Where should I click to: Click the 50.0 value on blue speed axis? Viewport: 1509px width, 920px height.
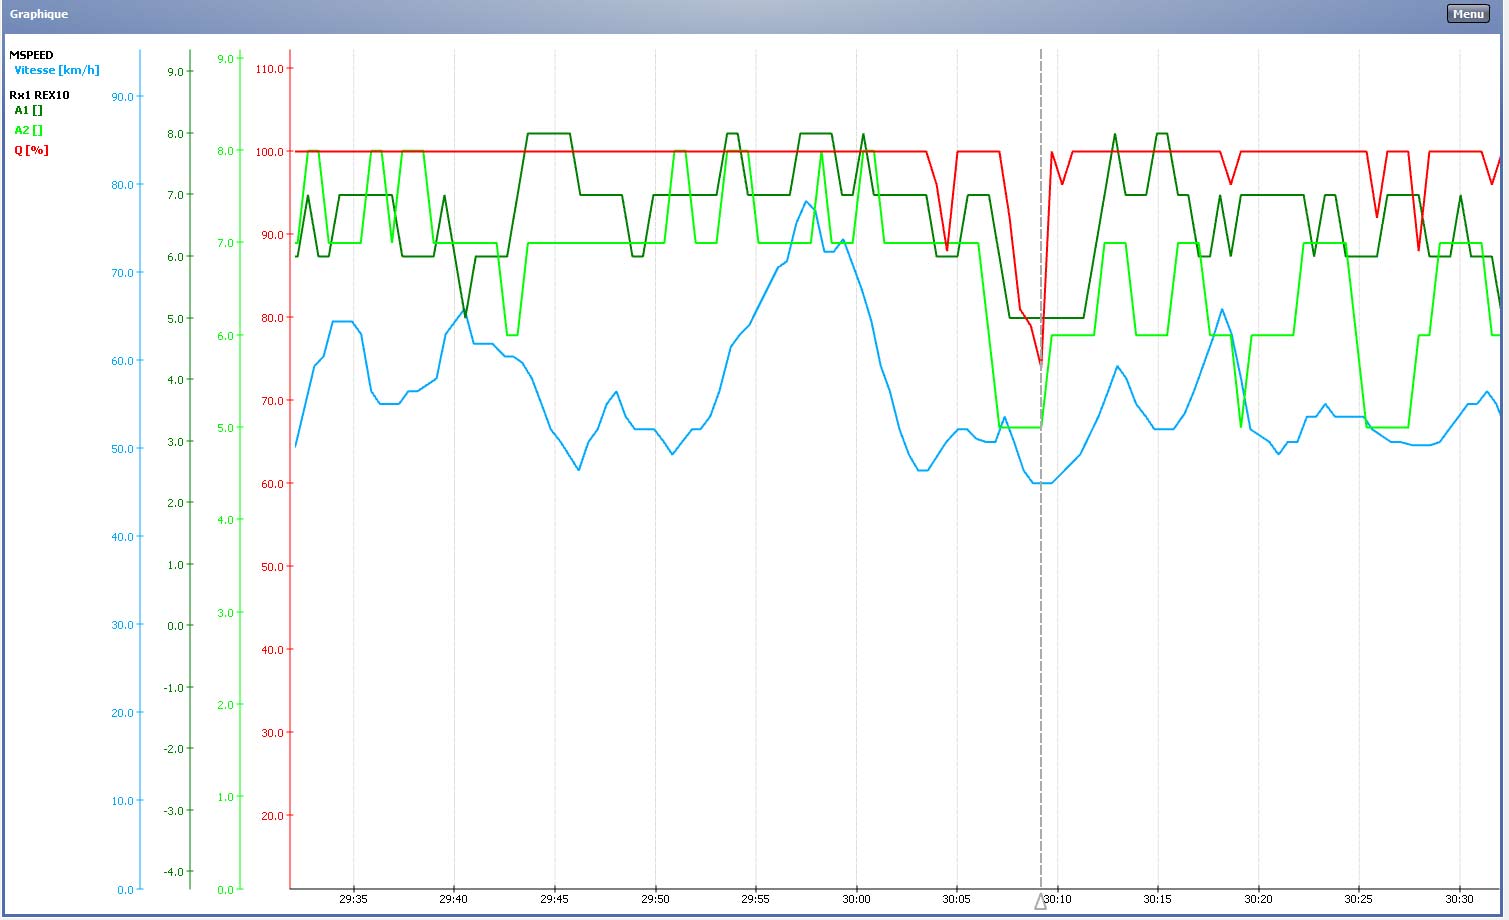(x=122, y=449)
